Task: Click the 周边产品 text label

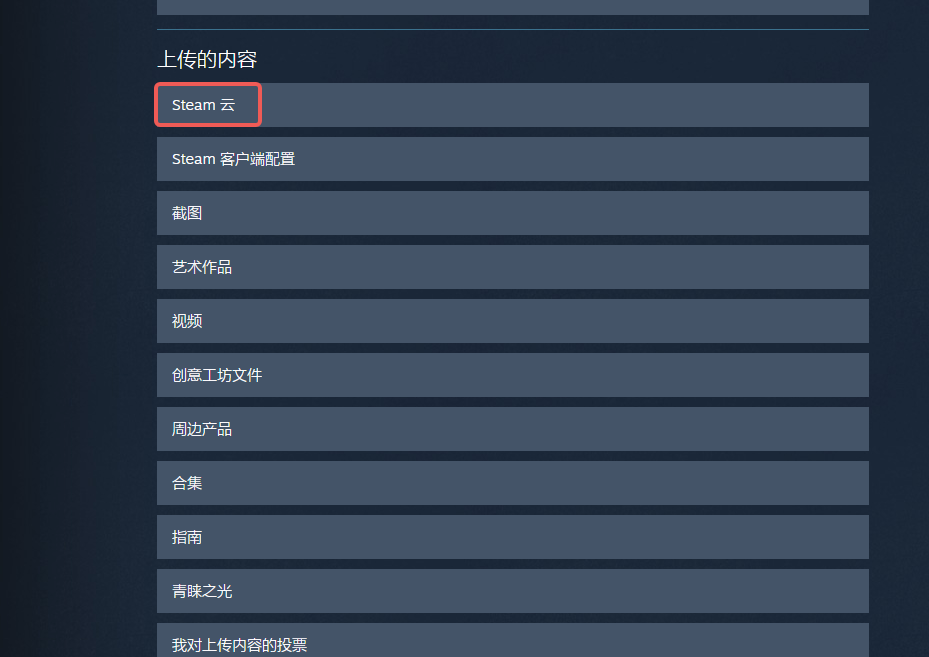Action: (x=202, y=430)
